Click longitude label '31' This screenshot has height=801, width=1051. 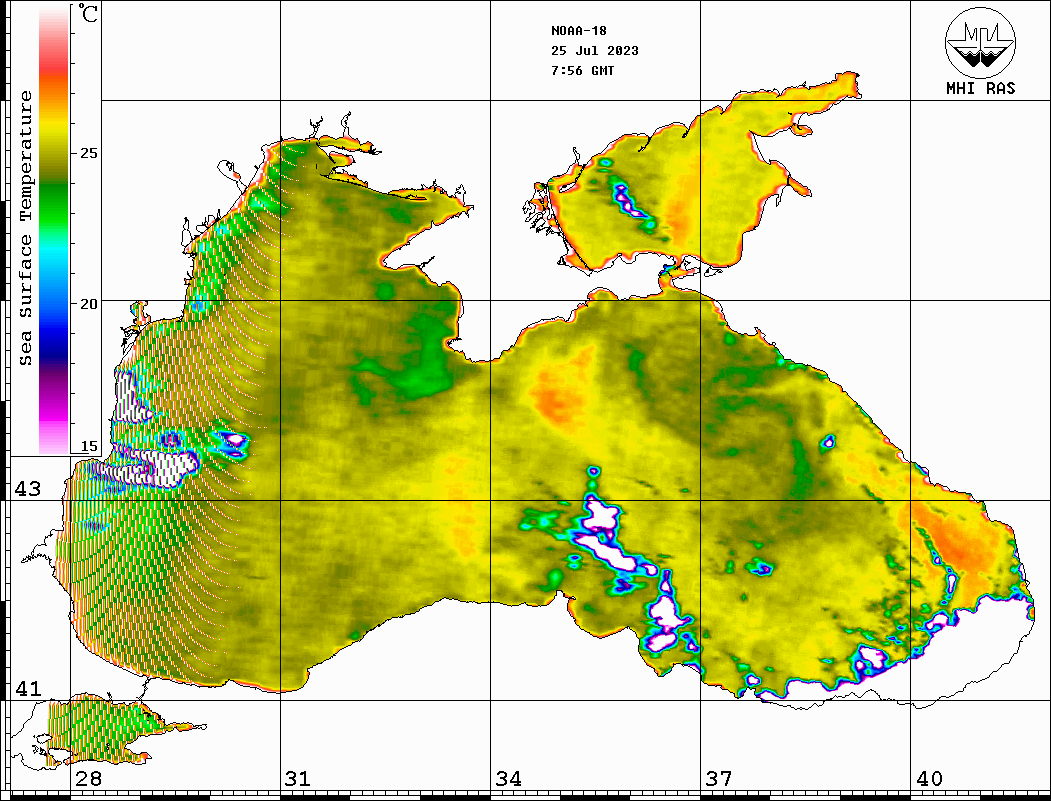(298, 779)
